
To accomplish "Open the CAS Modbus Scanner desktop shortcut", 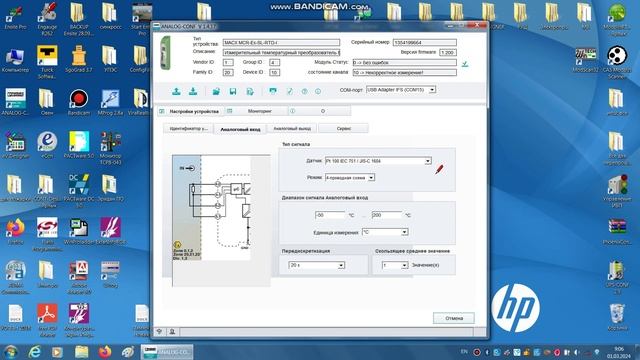I will (617, 62).
